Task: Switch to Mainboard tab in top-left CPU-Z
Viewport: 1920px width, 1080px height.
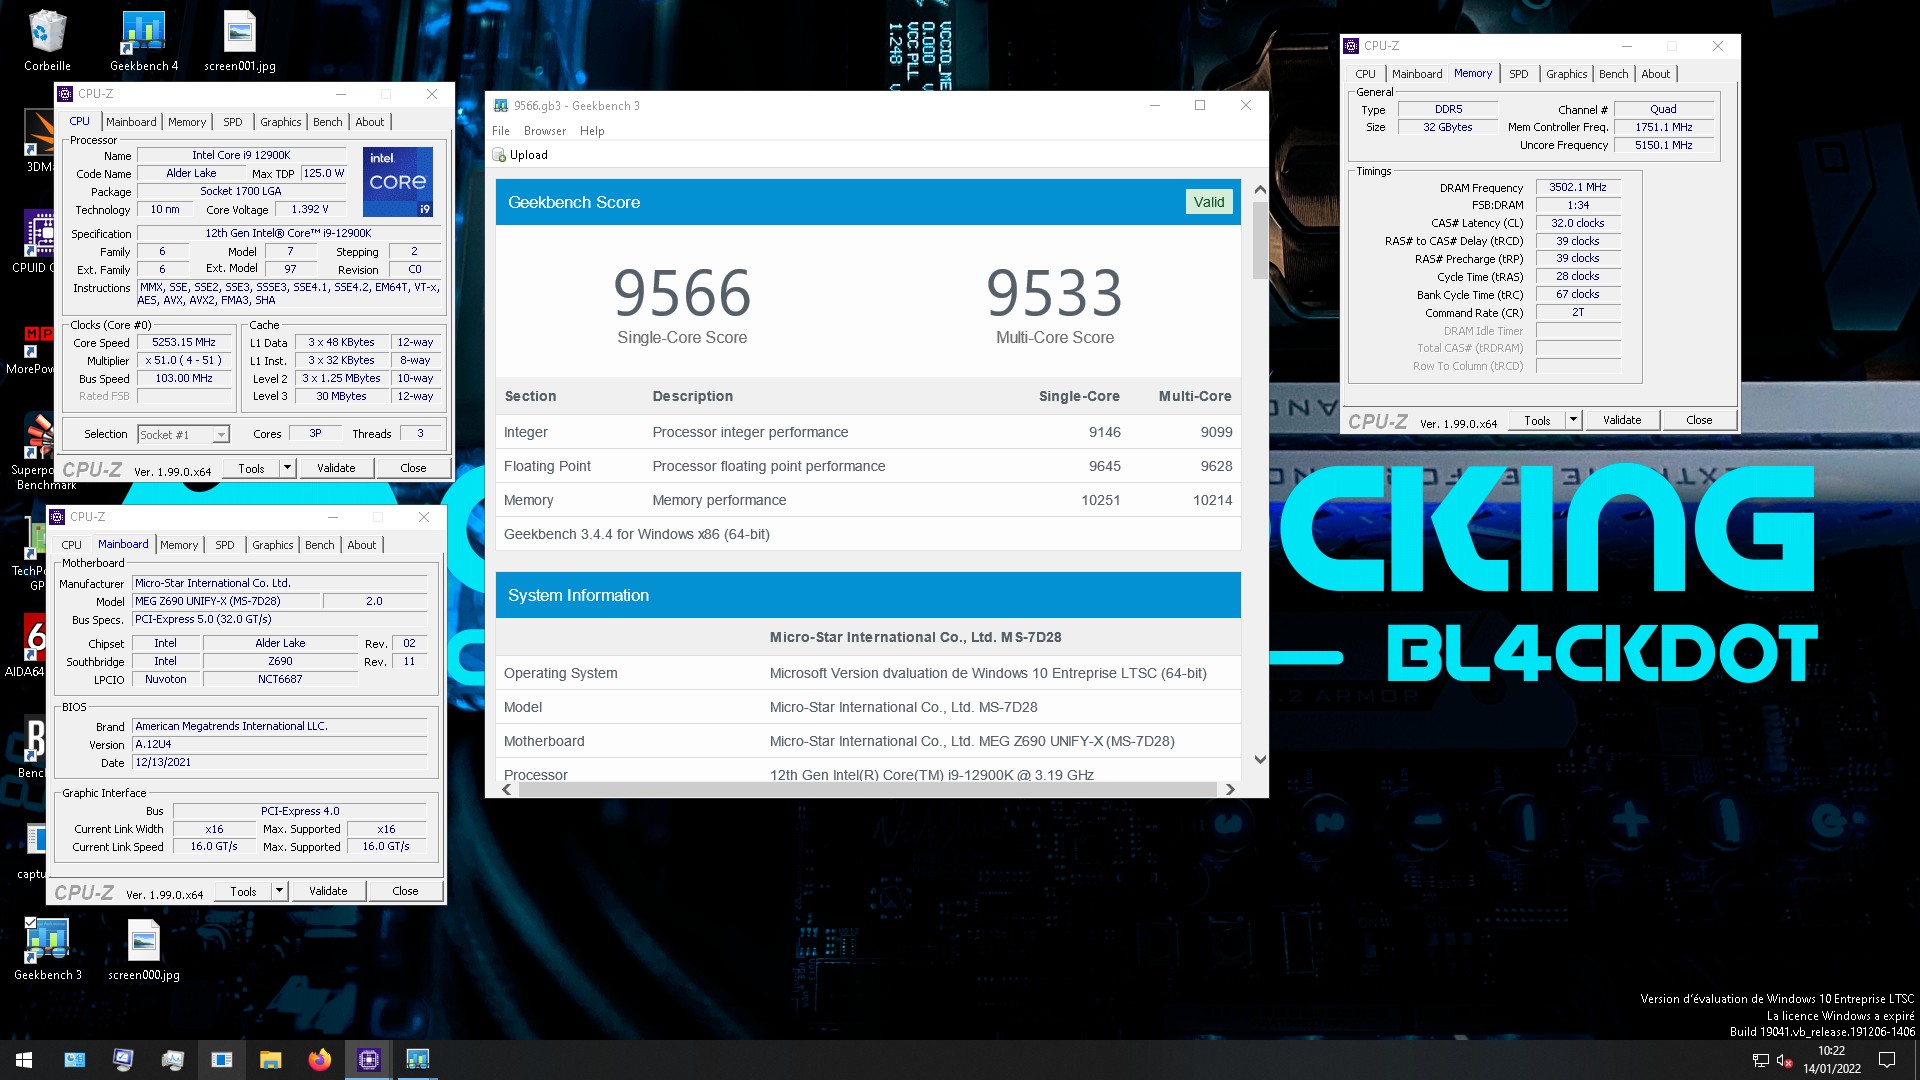Action: tap(131, 122)
